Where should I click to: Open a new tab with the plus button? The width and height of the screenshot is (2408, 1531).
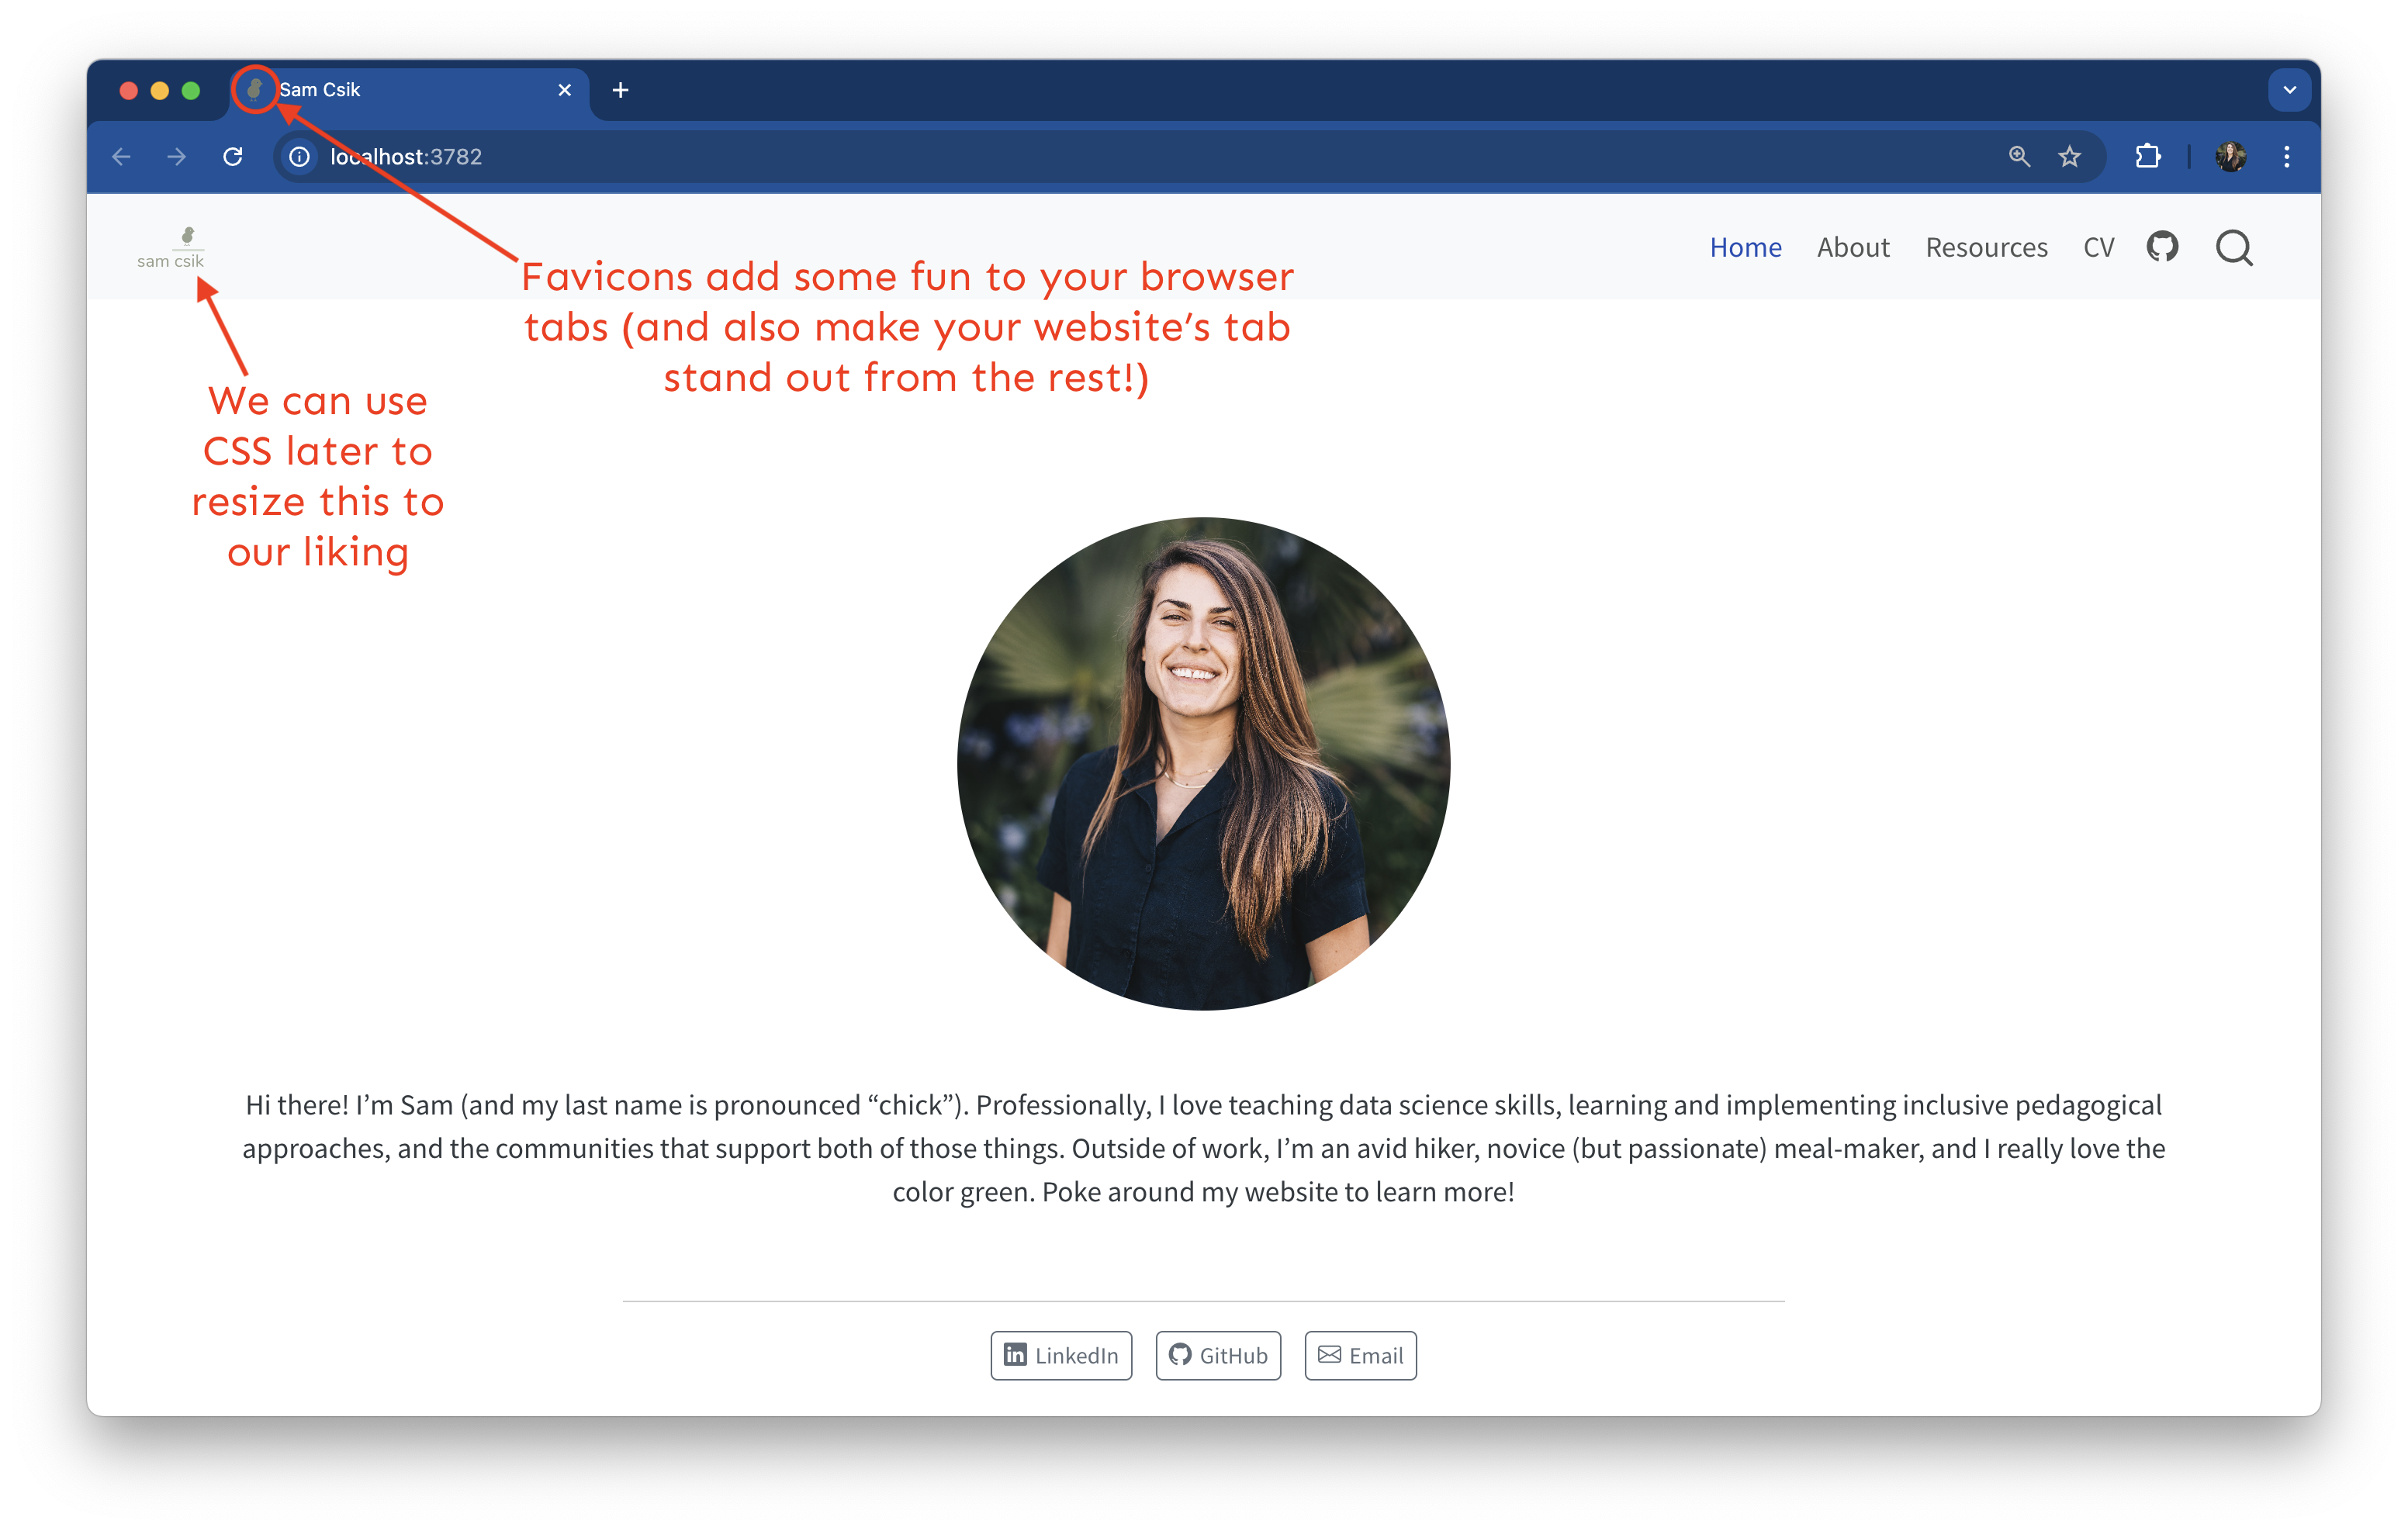point(620,90)
